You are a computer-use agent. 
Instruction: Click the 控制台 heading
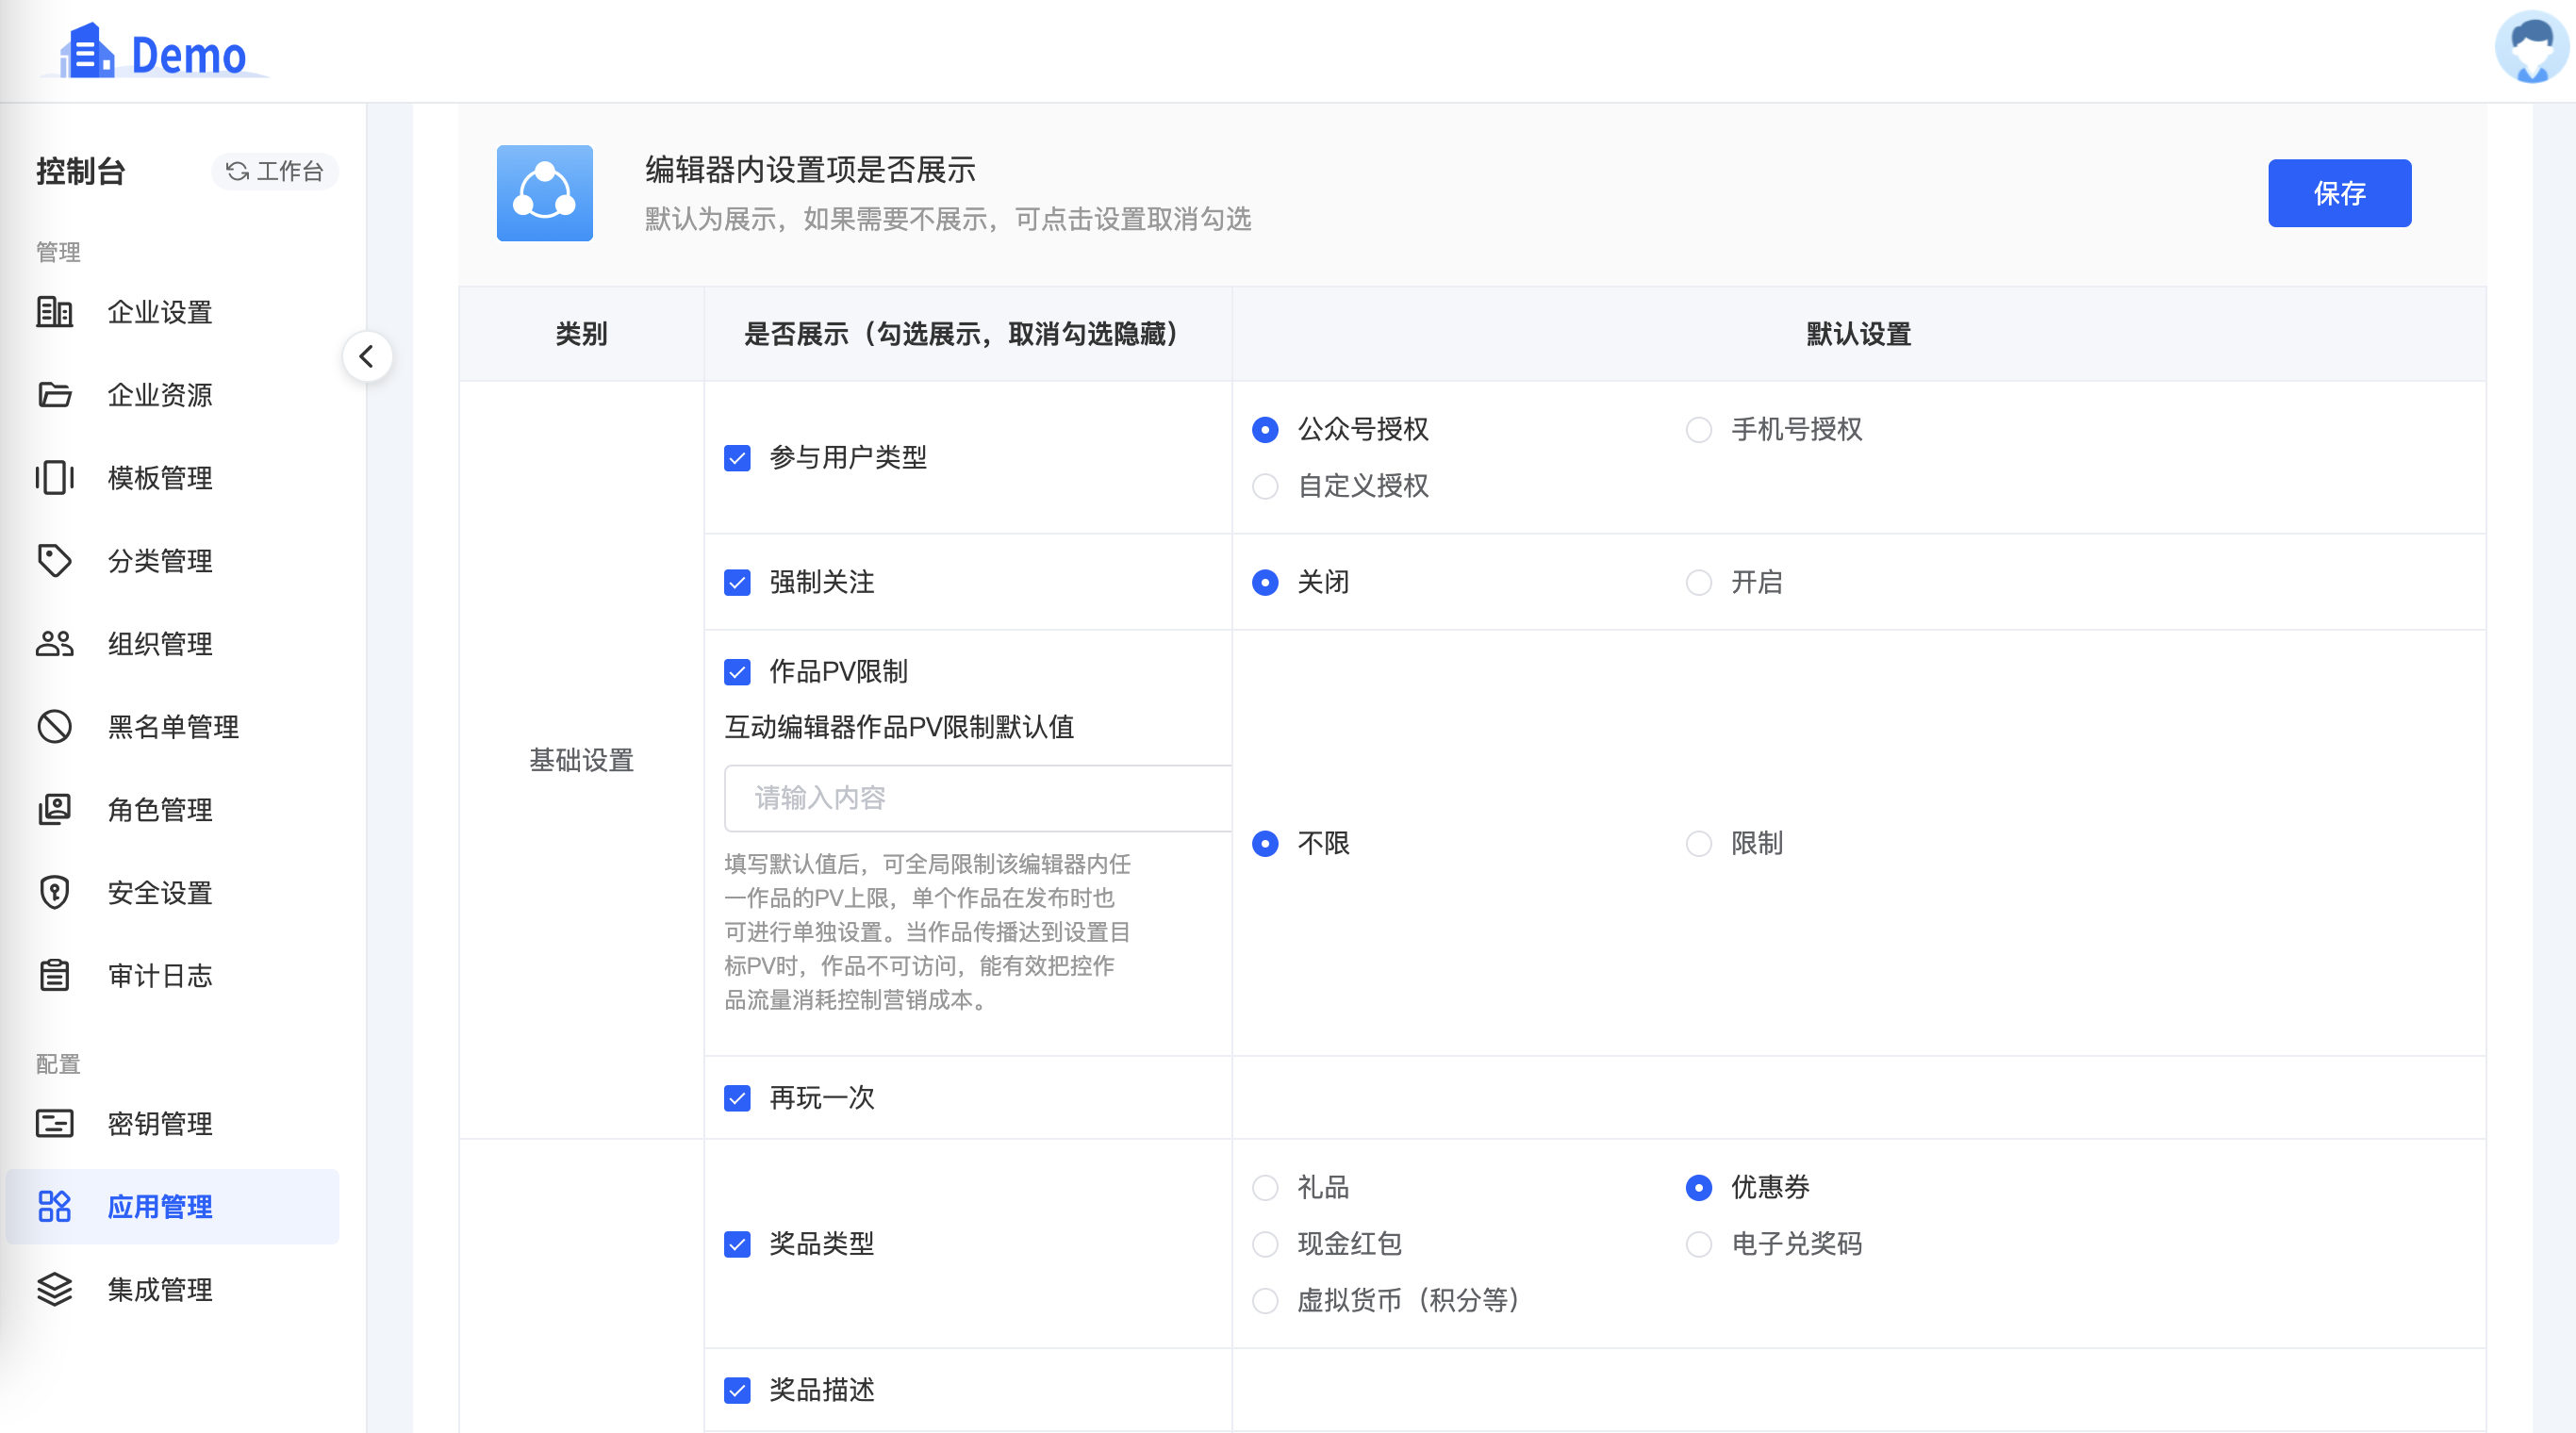81,171
